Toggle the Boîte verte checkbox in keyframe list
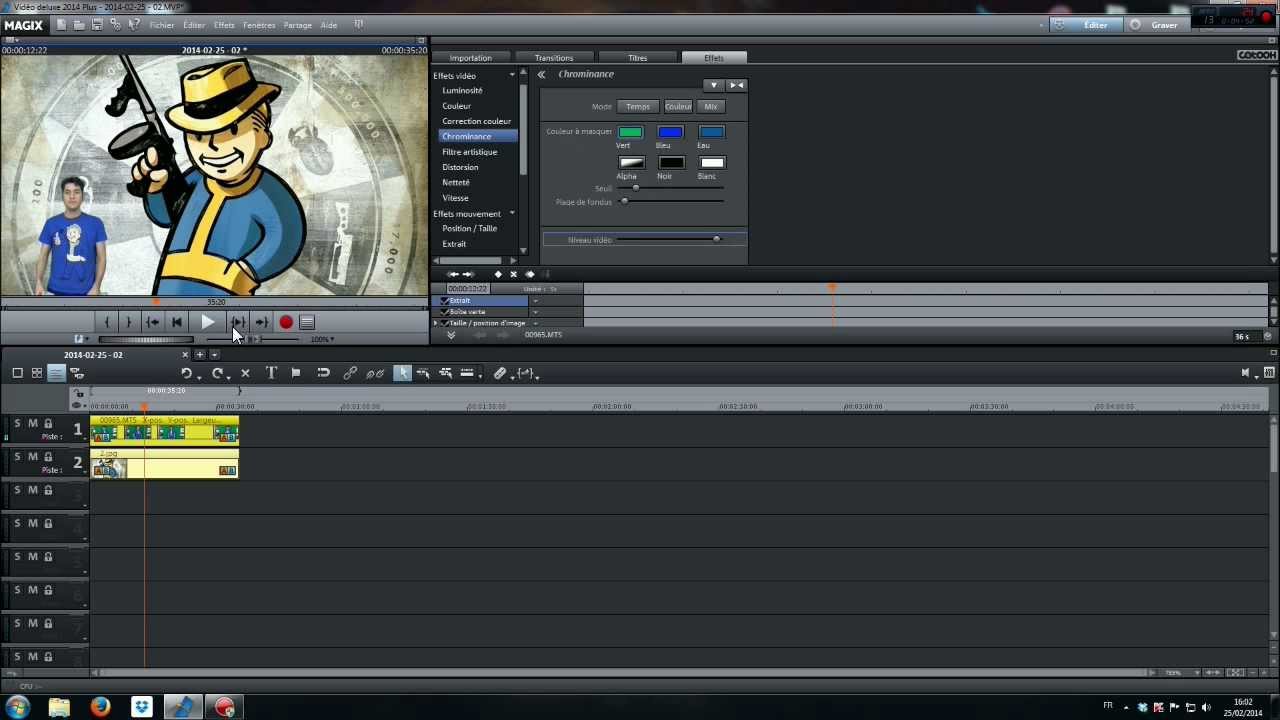Viewport: 1280px width, 720px height. (x=445, y=312)
